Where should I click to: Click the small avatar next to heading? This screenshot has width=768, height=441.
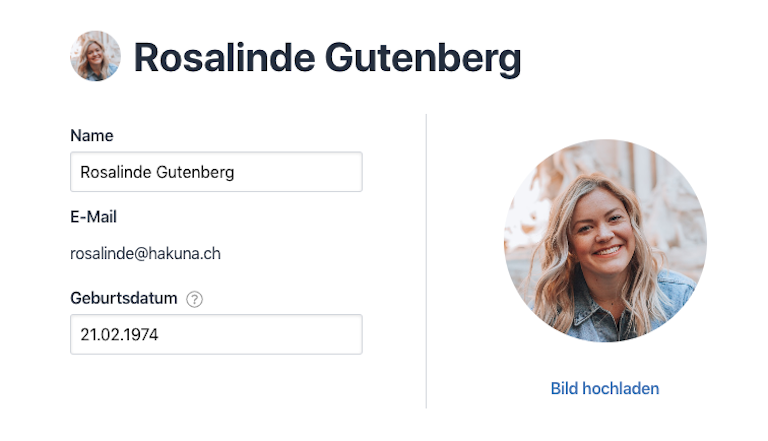(x=96, y=56)
